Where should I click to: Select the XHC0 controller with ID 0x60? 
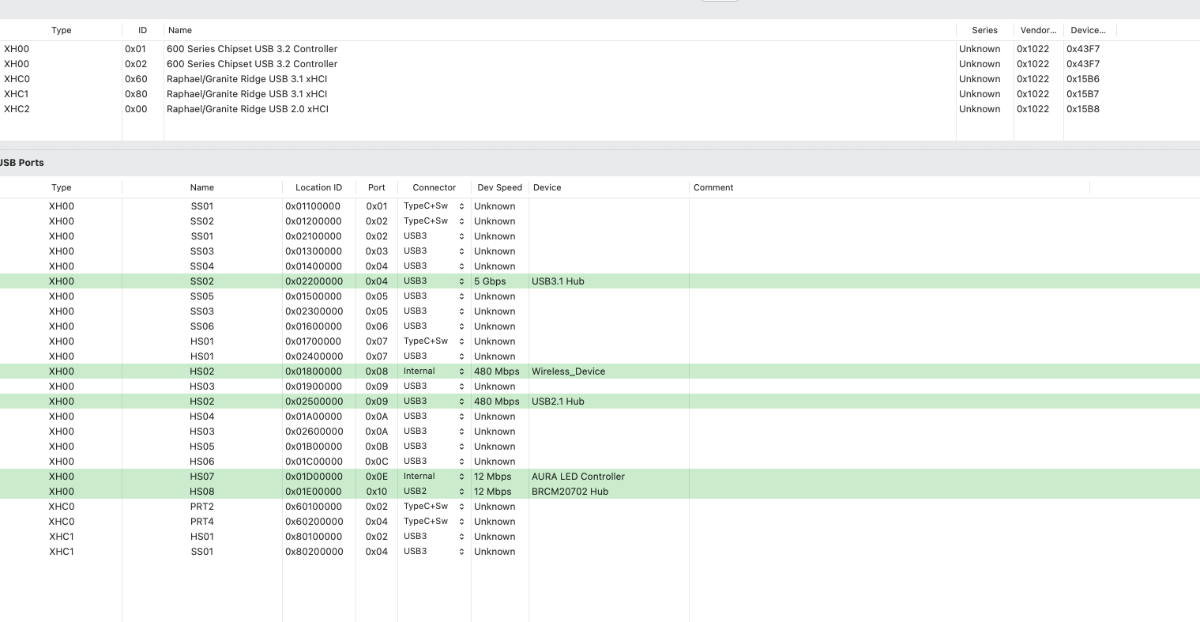[x=245, y=79]
